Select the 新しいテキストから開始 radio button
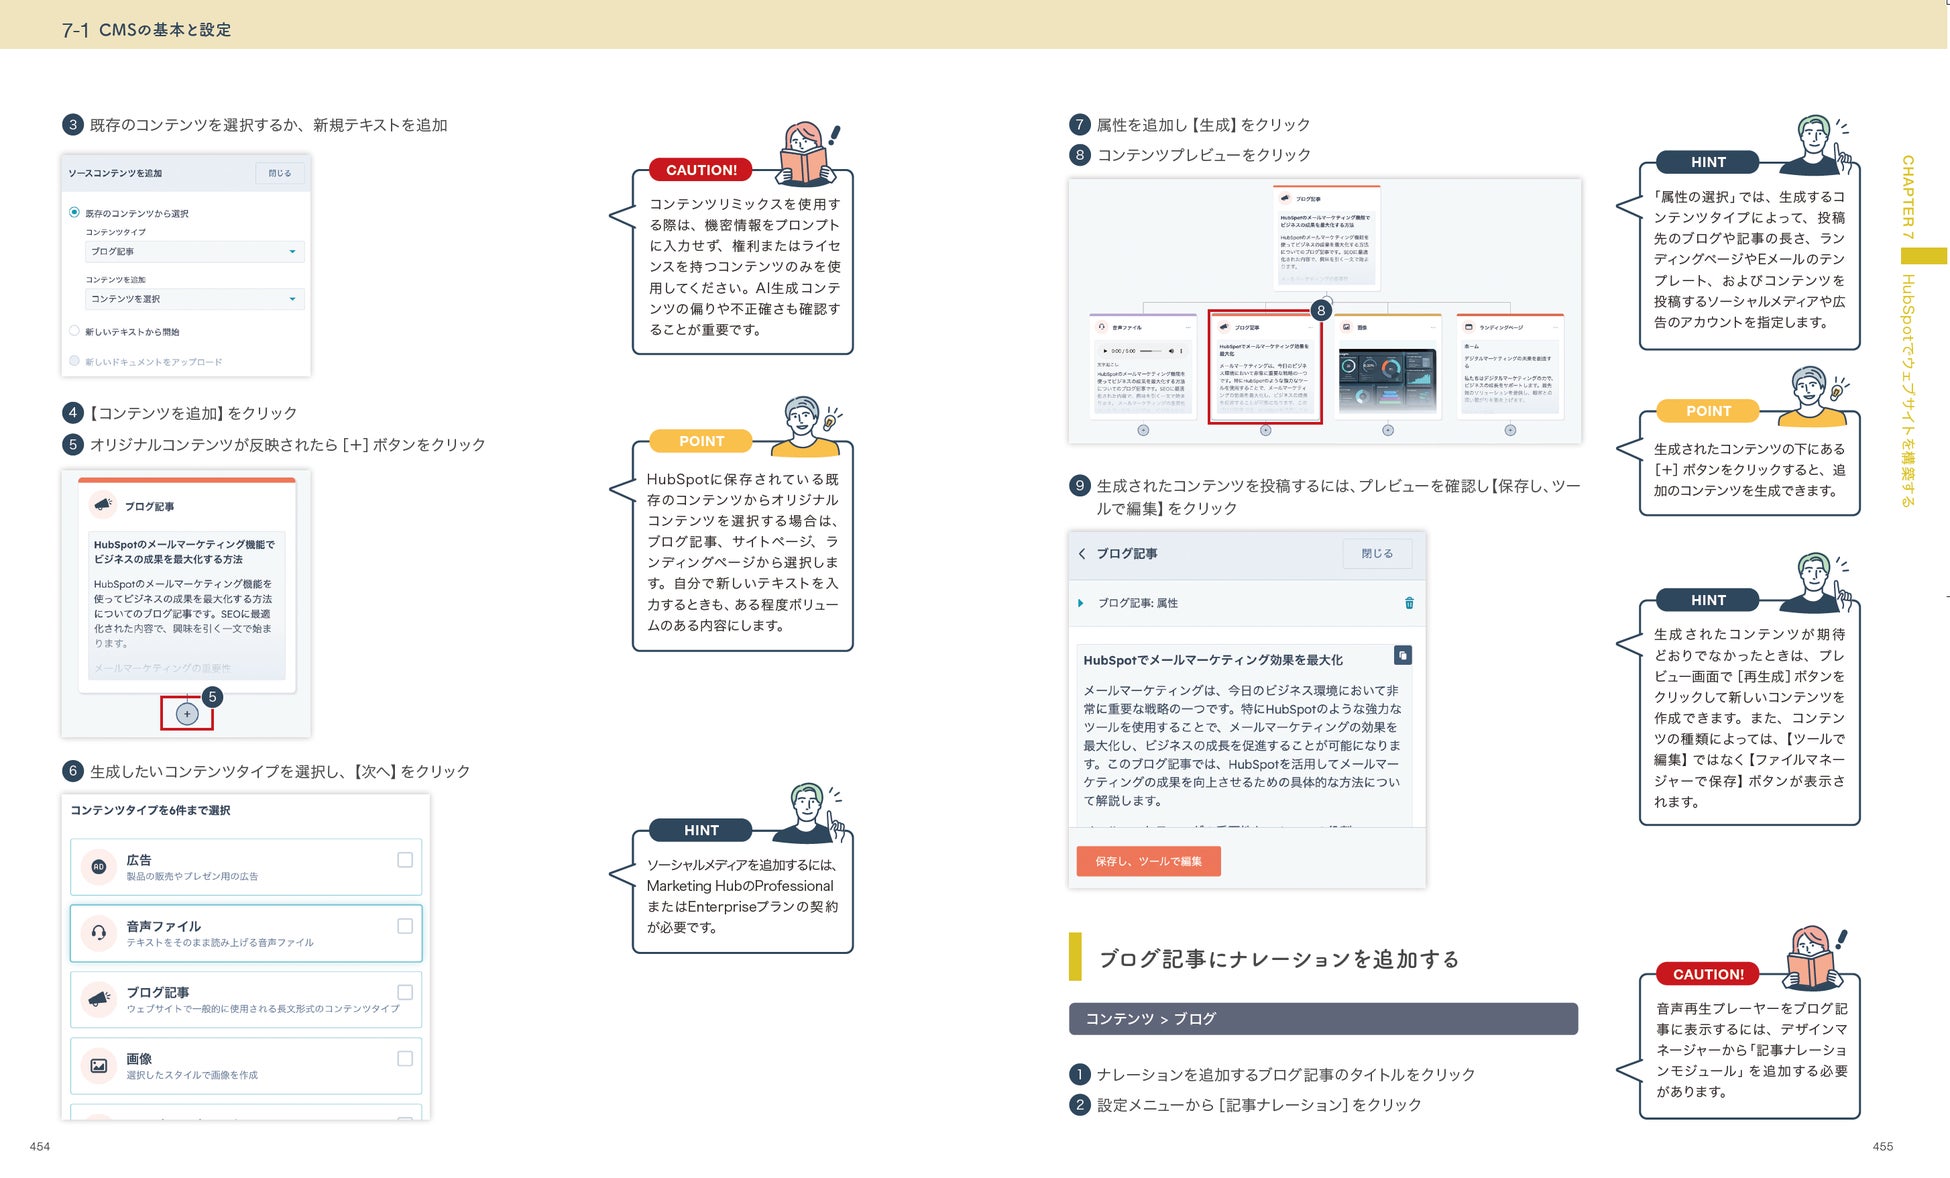Viewport: 1950px width, 1178px height. tap(75, 331)
